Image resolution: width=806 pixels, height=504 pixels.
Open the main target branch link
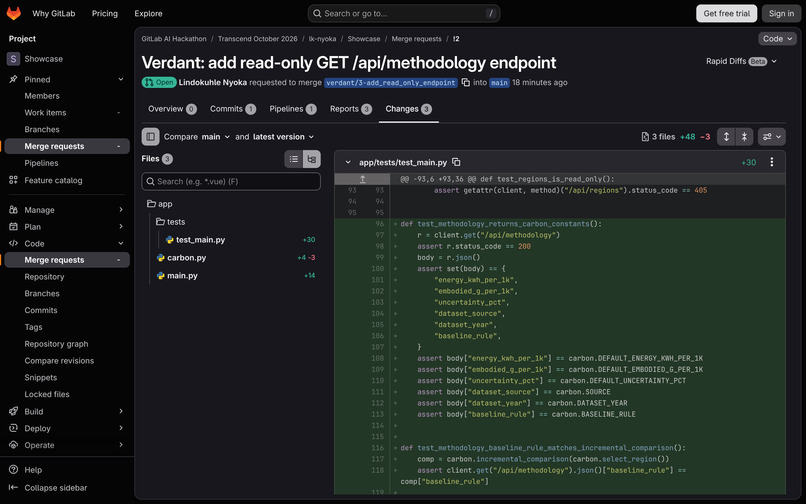point(499,83)
